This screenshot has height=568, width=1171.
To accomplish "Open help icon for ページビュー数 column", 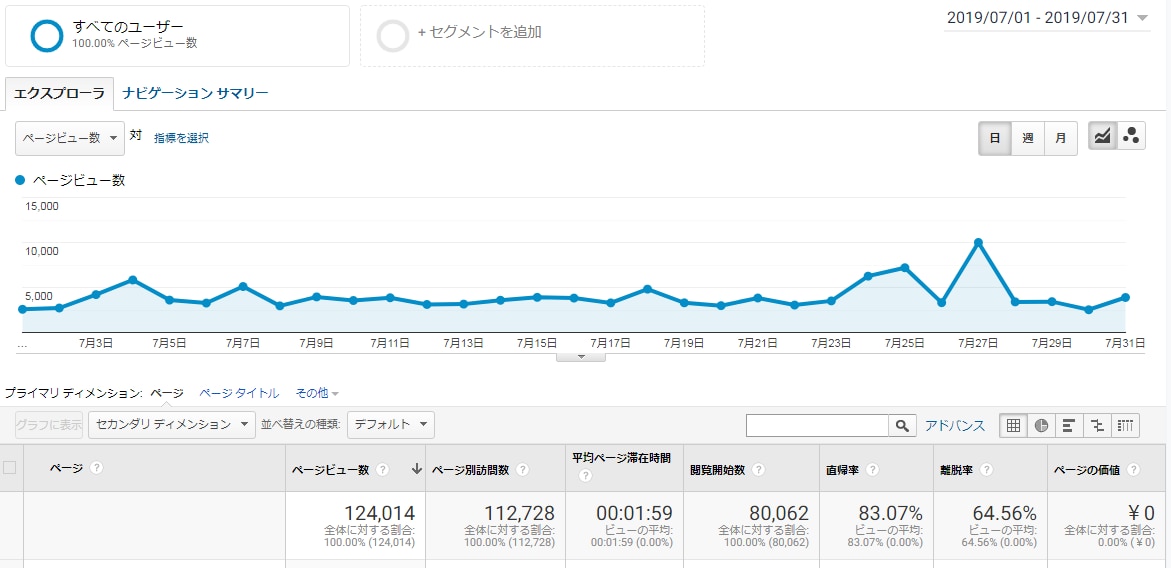I will pyautogui.click(x=382, y=469).
